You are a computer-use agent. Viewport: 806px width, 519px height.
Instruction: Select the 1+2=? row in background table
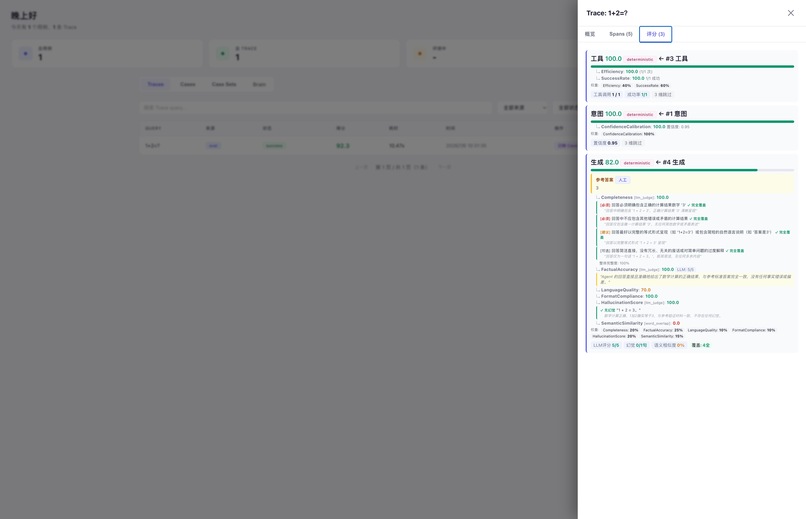tap(359, 145)
